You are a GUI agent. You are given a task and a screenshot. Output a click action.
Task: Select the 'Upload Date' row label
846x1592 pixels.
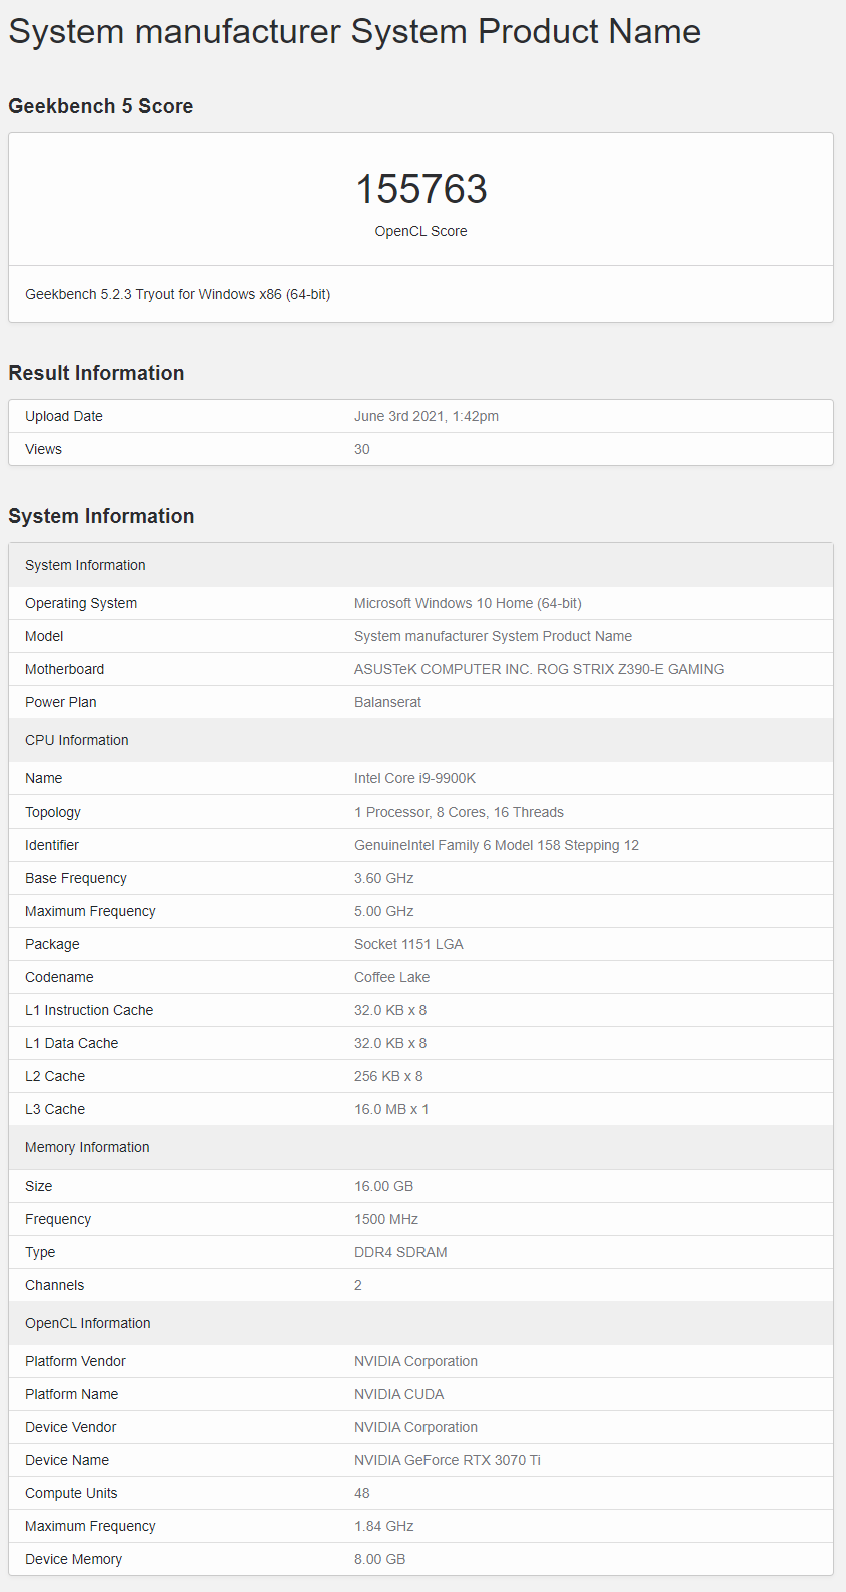pos(64,416)
